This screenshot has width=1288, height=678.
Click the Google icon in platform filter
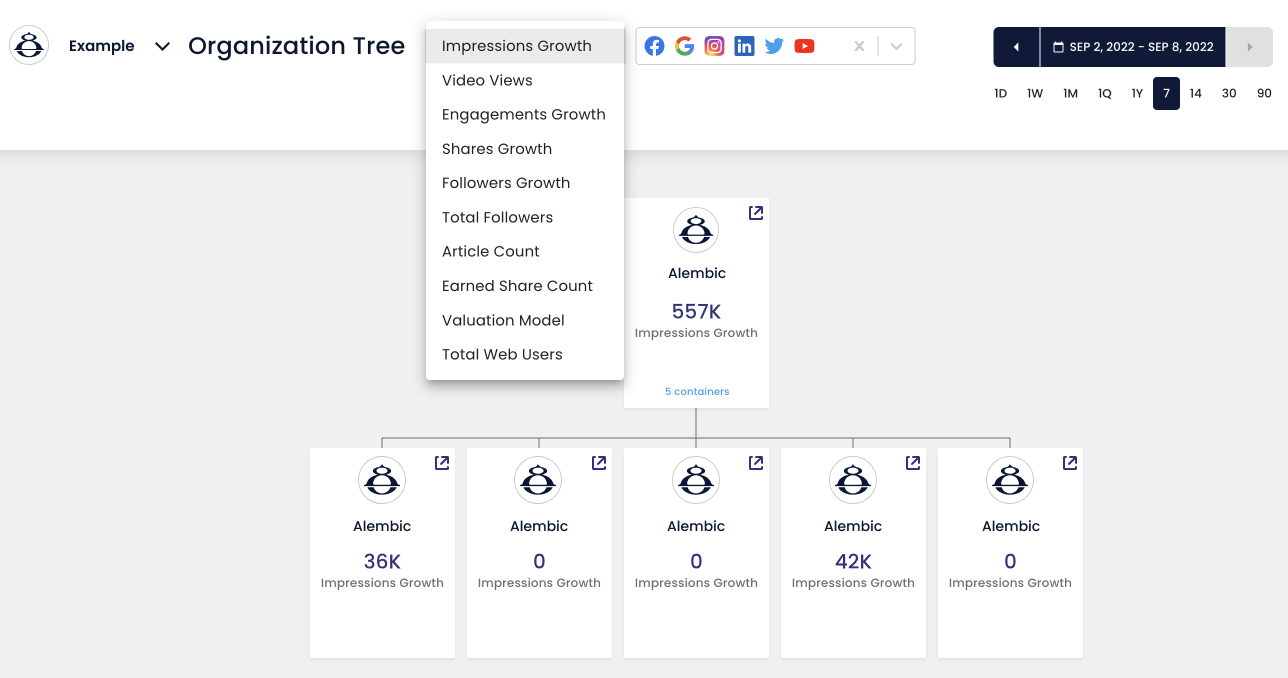coord(684,46)
